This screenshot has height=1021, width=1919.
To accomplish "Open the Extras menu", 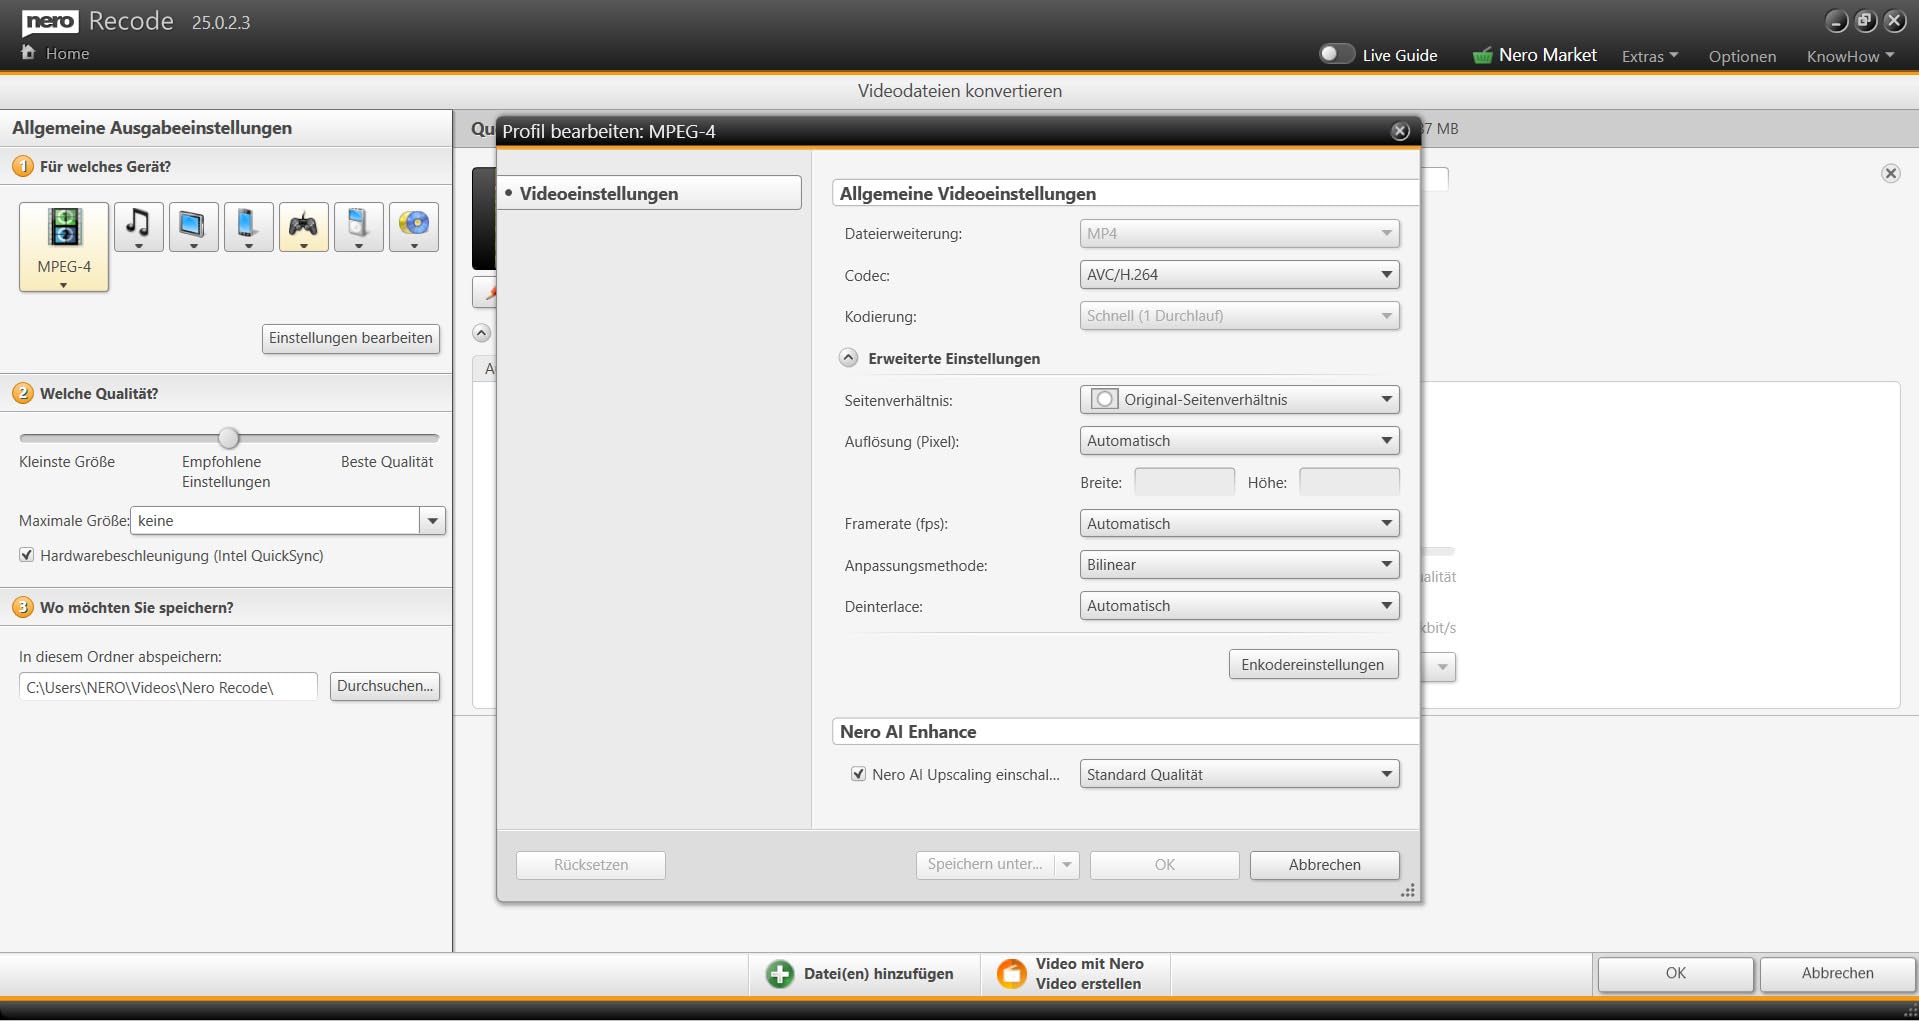I will [1650, 56].
